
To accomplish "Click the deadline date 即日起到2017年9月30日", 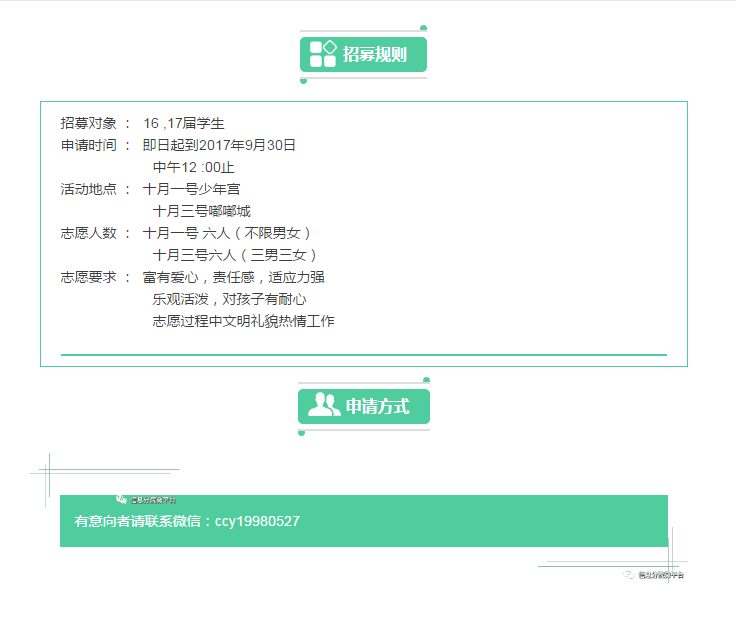I will point(219,145).
